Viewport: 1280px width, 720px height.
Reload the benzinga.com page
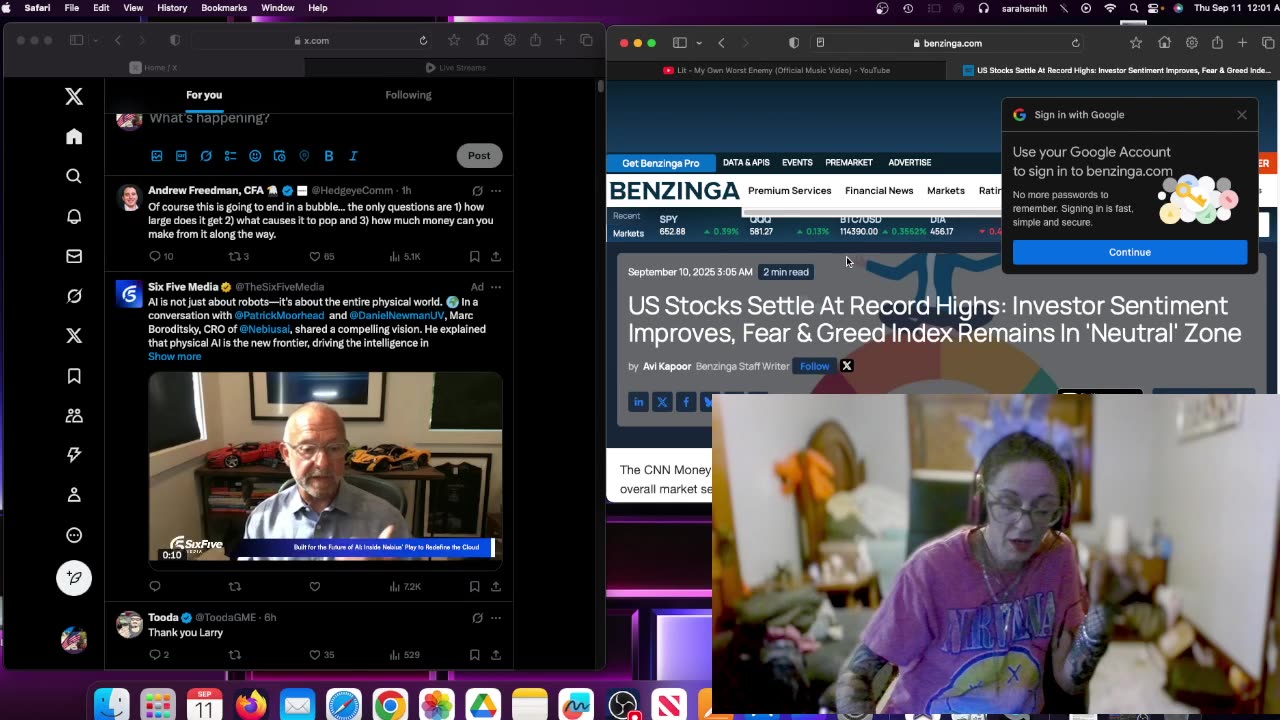pos(1076,43)
